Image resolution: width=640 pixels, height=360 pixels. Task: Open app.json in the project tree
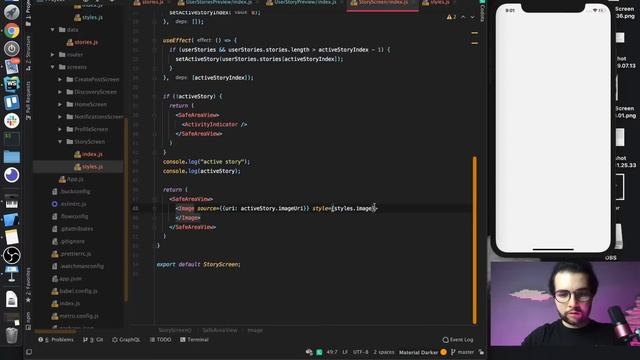pyautogui.click(x=67, y=279)
